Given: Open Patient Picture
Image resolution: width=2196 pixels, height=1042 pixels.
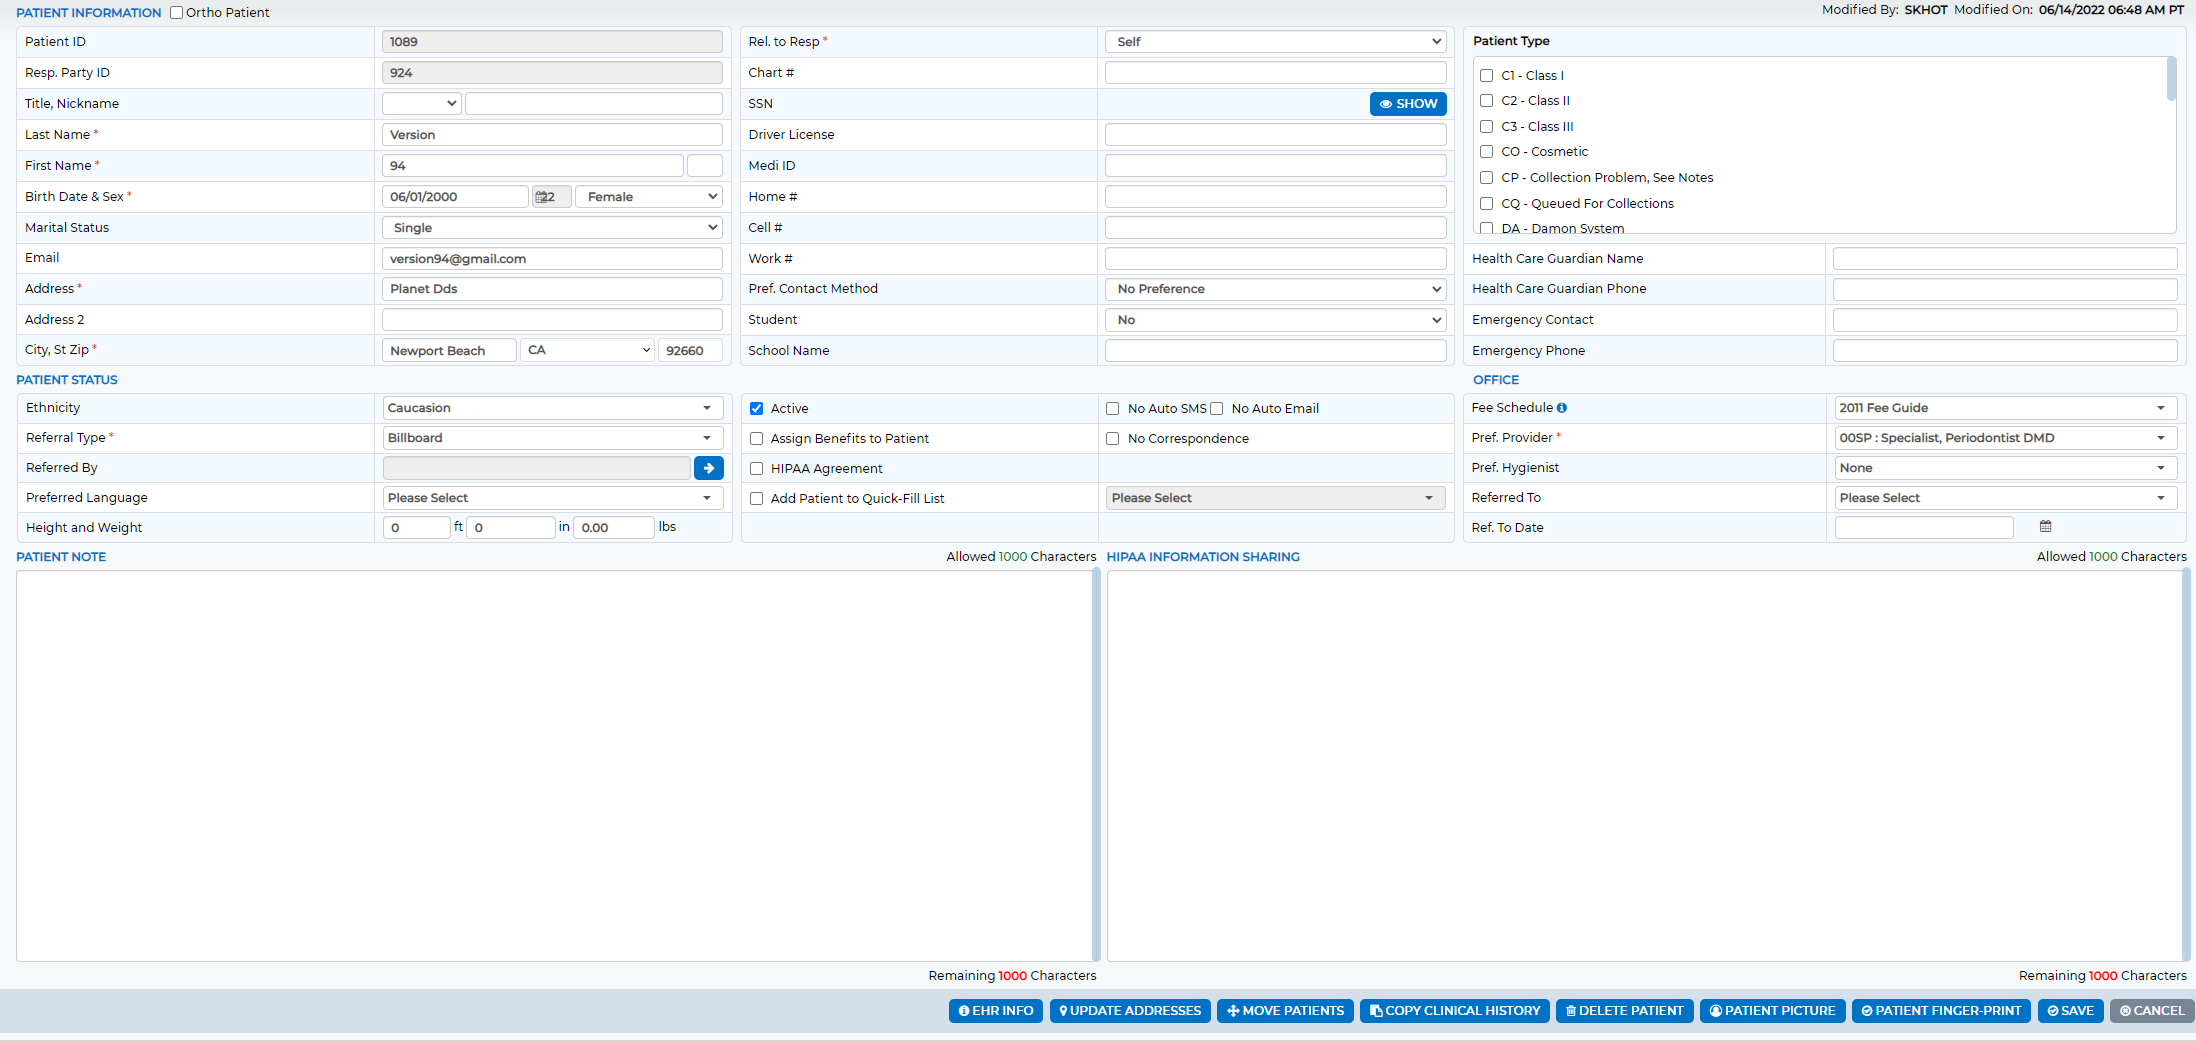Looking at the screenshot, I should point(1772,1011).
